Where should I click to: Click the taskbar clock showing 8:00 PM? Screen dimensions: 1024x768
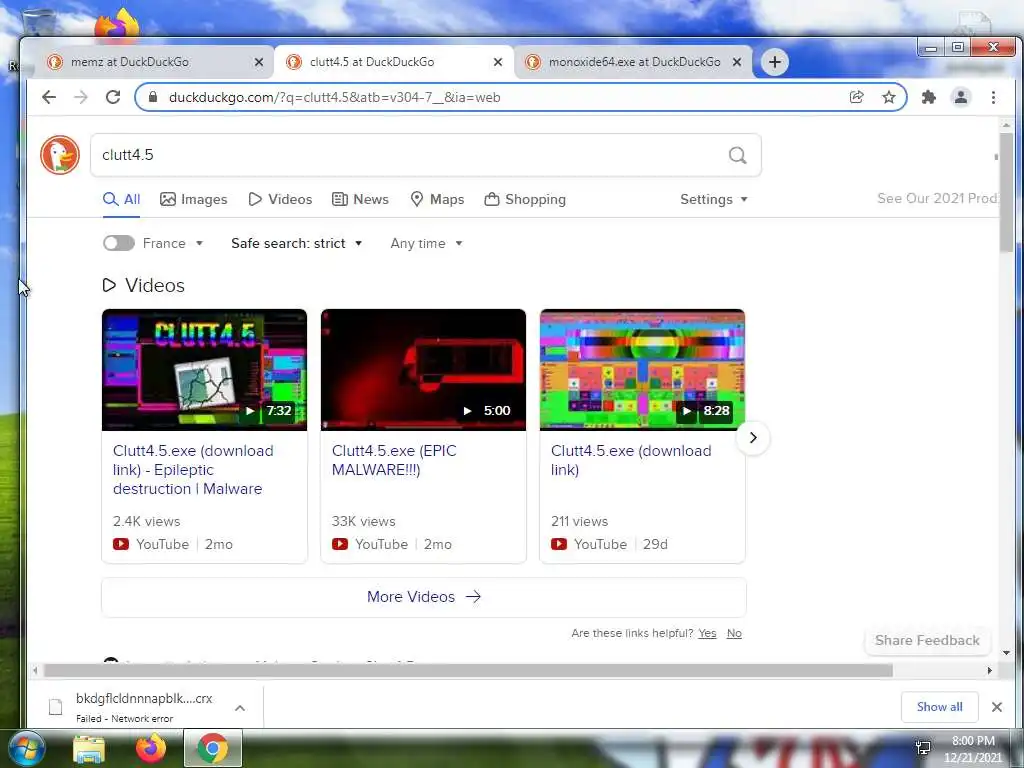pos(972,749)
